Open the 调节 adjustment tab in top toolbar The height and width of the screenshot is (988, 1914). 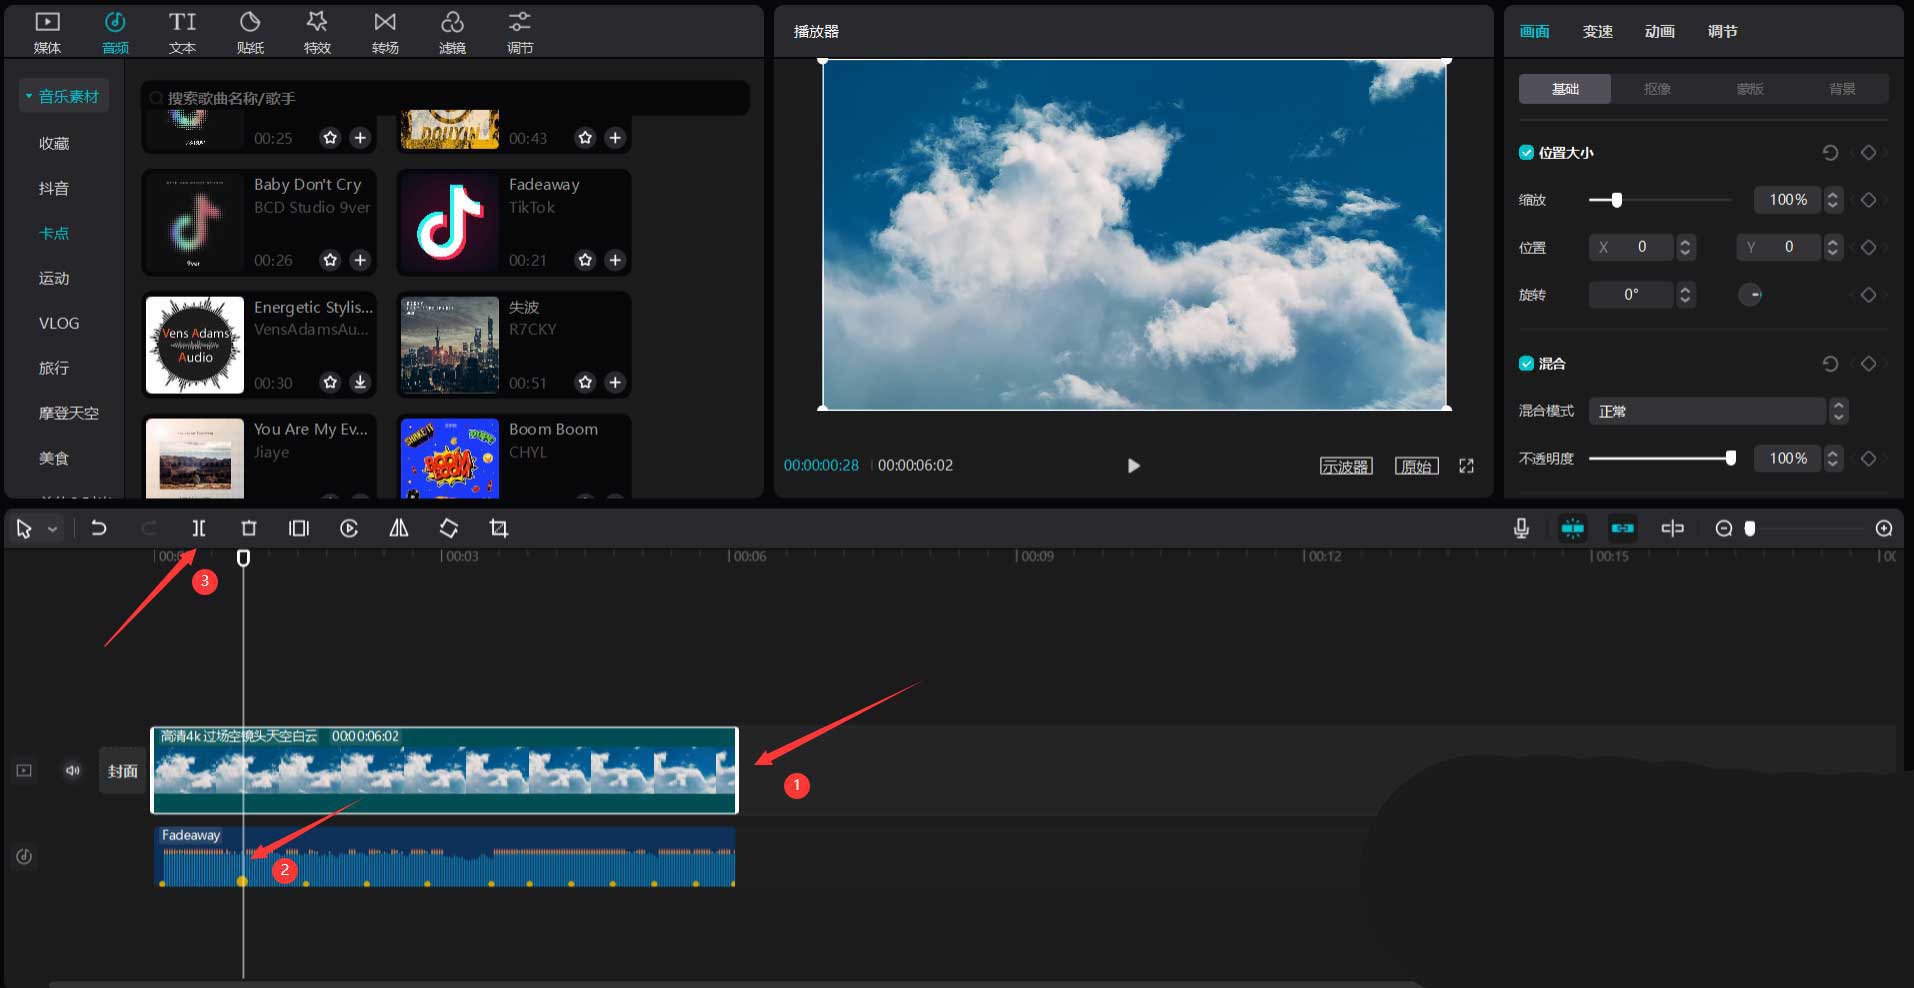coord(520,32)
